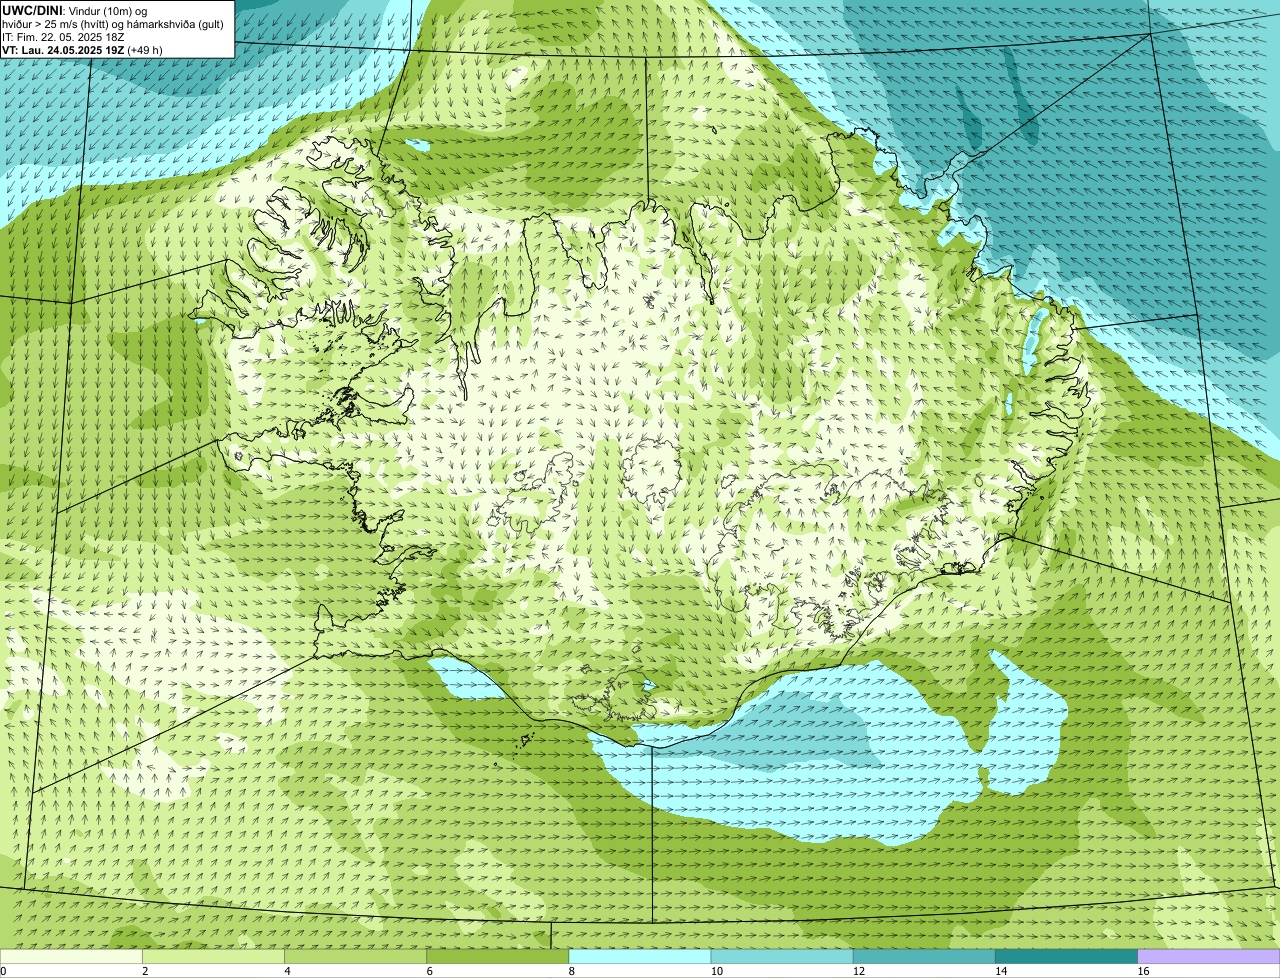Click the 14–16 m/s dark teal legend swatch

[1067, 956]
